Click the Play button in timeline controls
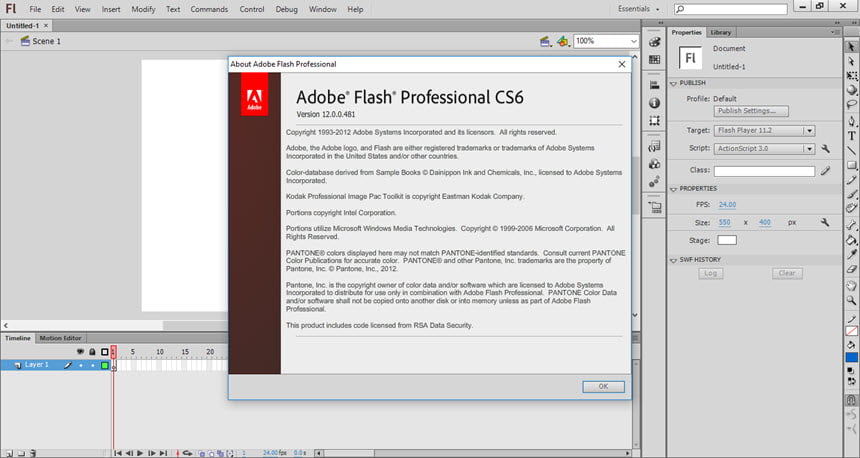Viewport: 860px width, 458px height. (x=140, y=453)
